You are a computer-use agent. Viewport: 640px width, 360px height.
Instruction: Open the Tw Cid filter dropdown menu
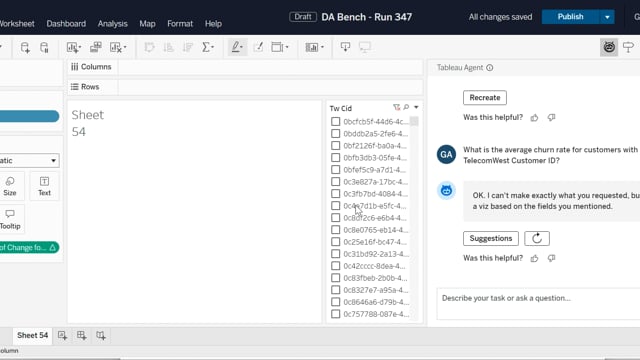(x=416, y=107)
